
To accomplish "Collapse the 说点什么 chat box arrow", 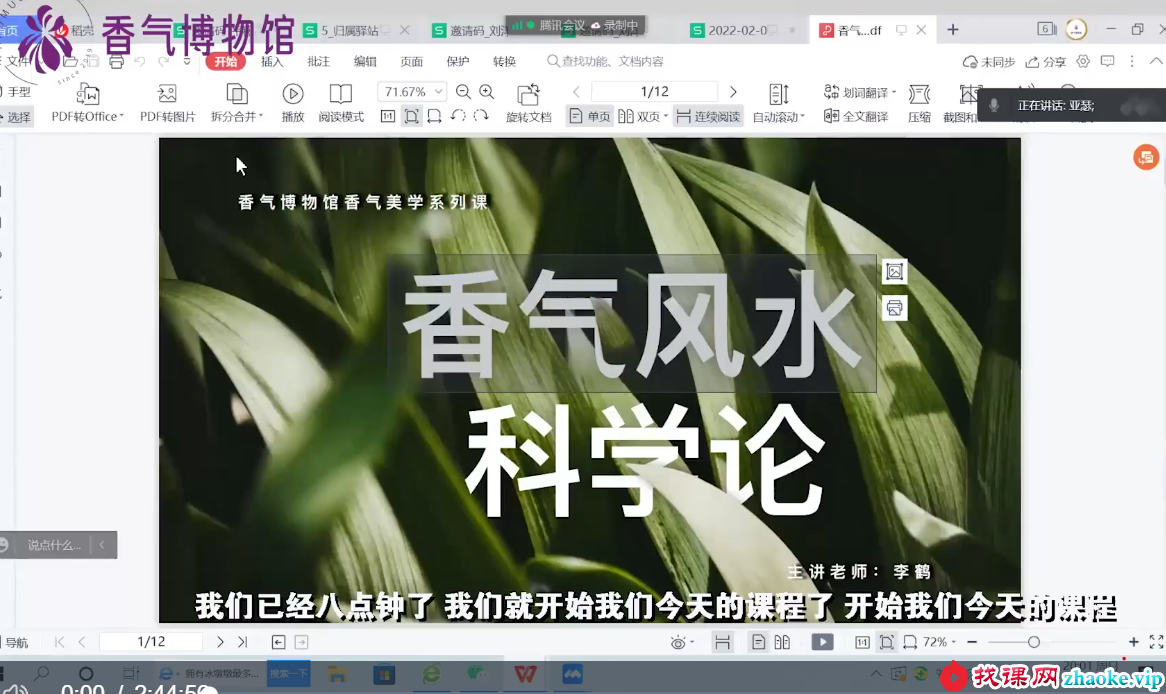I will tap(102, 545).
